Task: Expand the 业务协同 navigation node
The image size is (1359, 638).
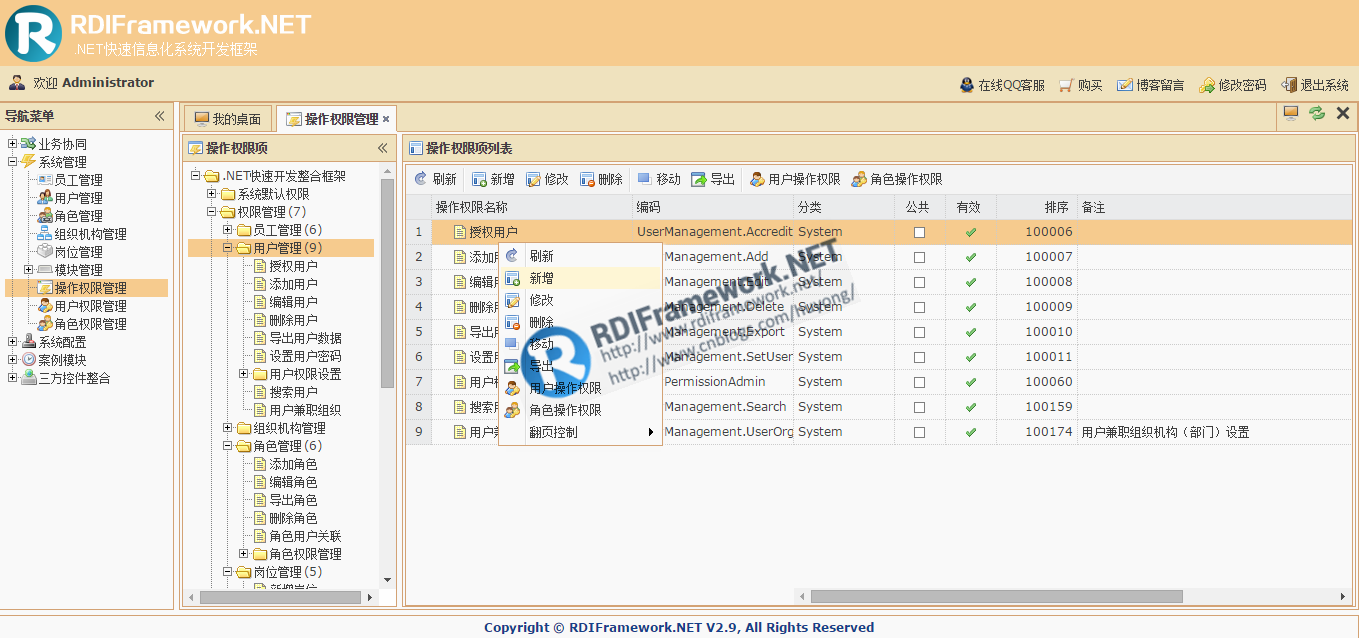Action: pyautogui.click(x=12, y=144)
